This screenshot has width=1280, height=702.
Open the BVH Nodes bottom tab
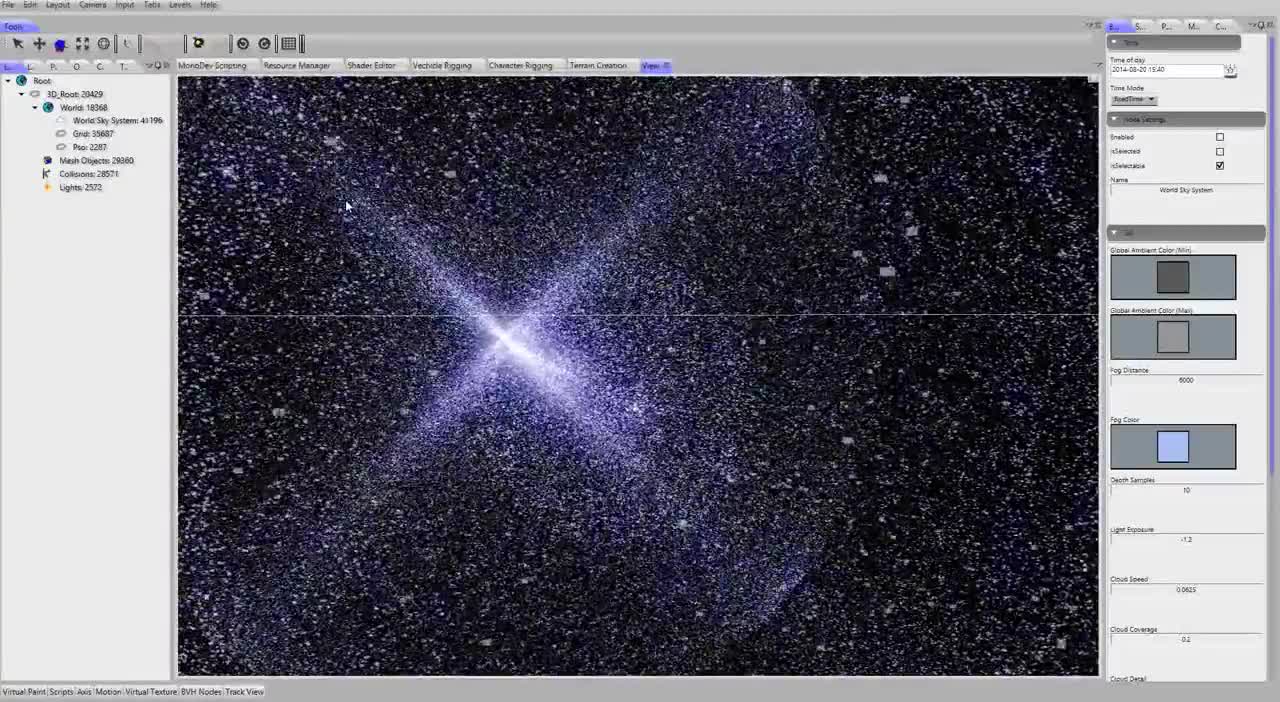point(201,692)
